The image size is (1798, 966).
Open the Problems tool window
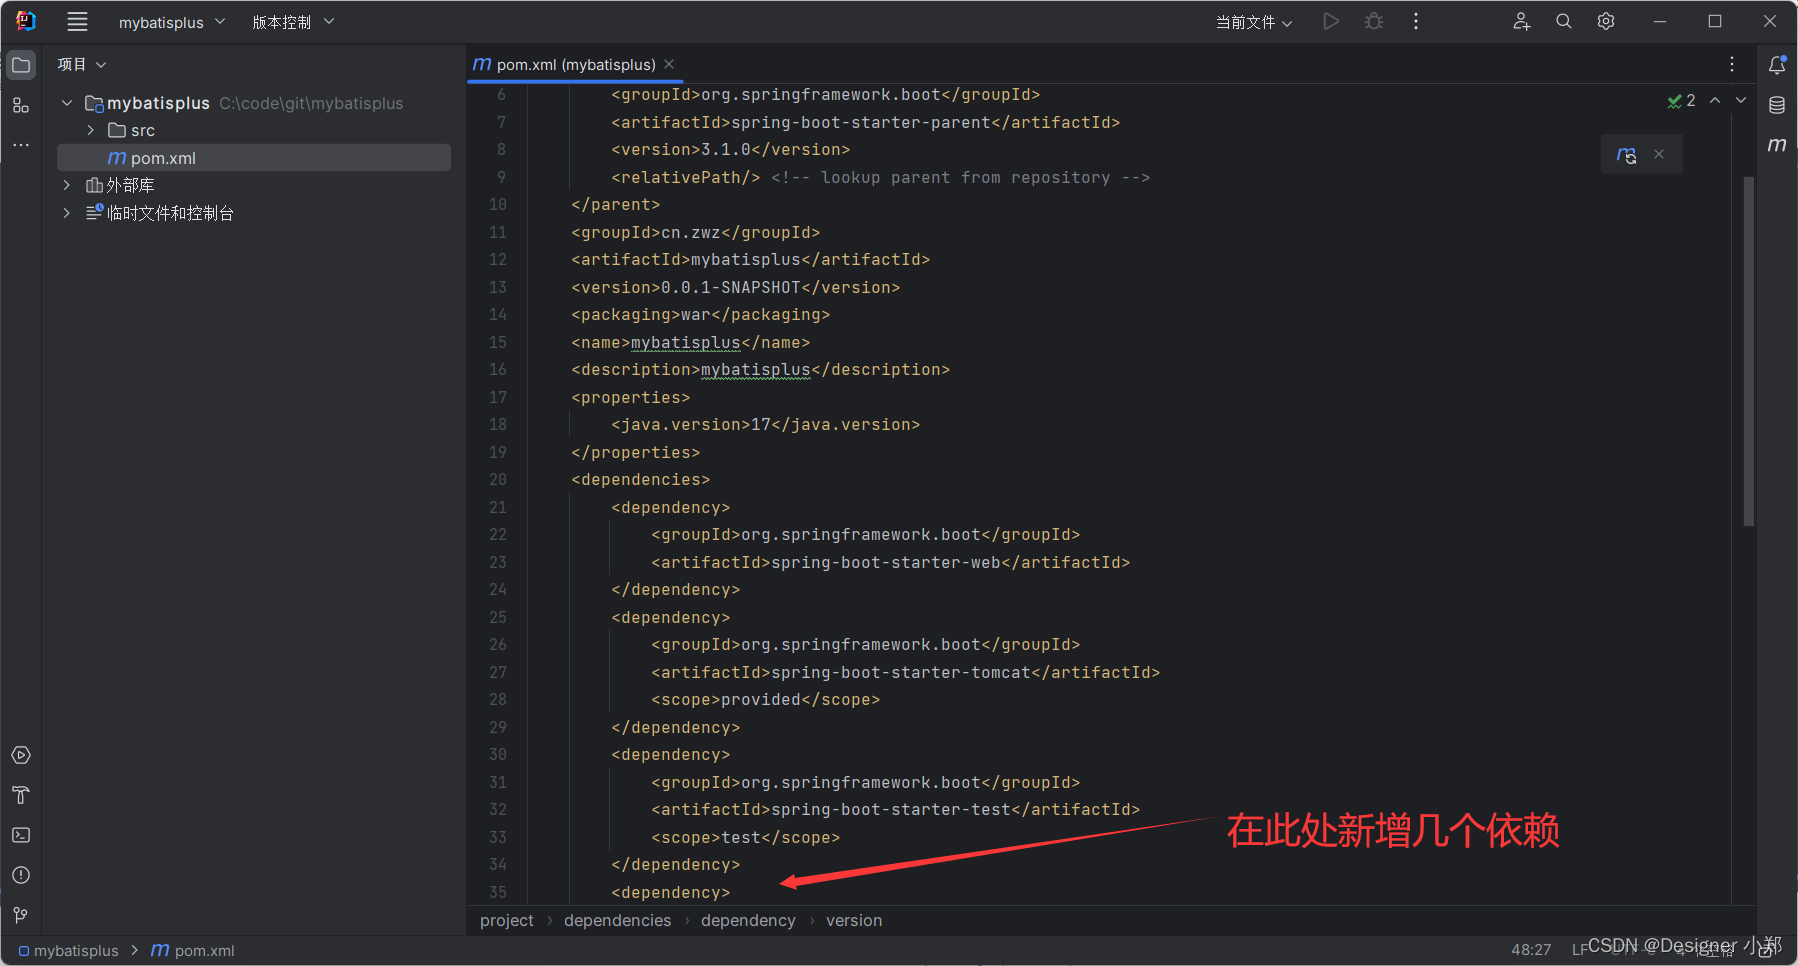point(21,875)
